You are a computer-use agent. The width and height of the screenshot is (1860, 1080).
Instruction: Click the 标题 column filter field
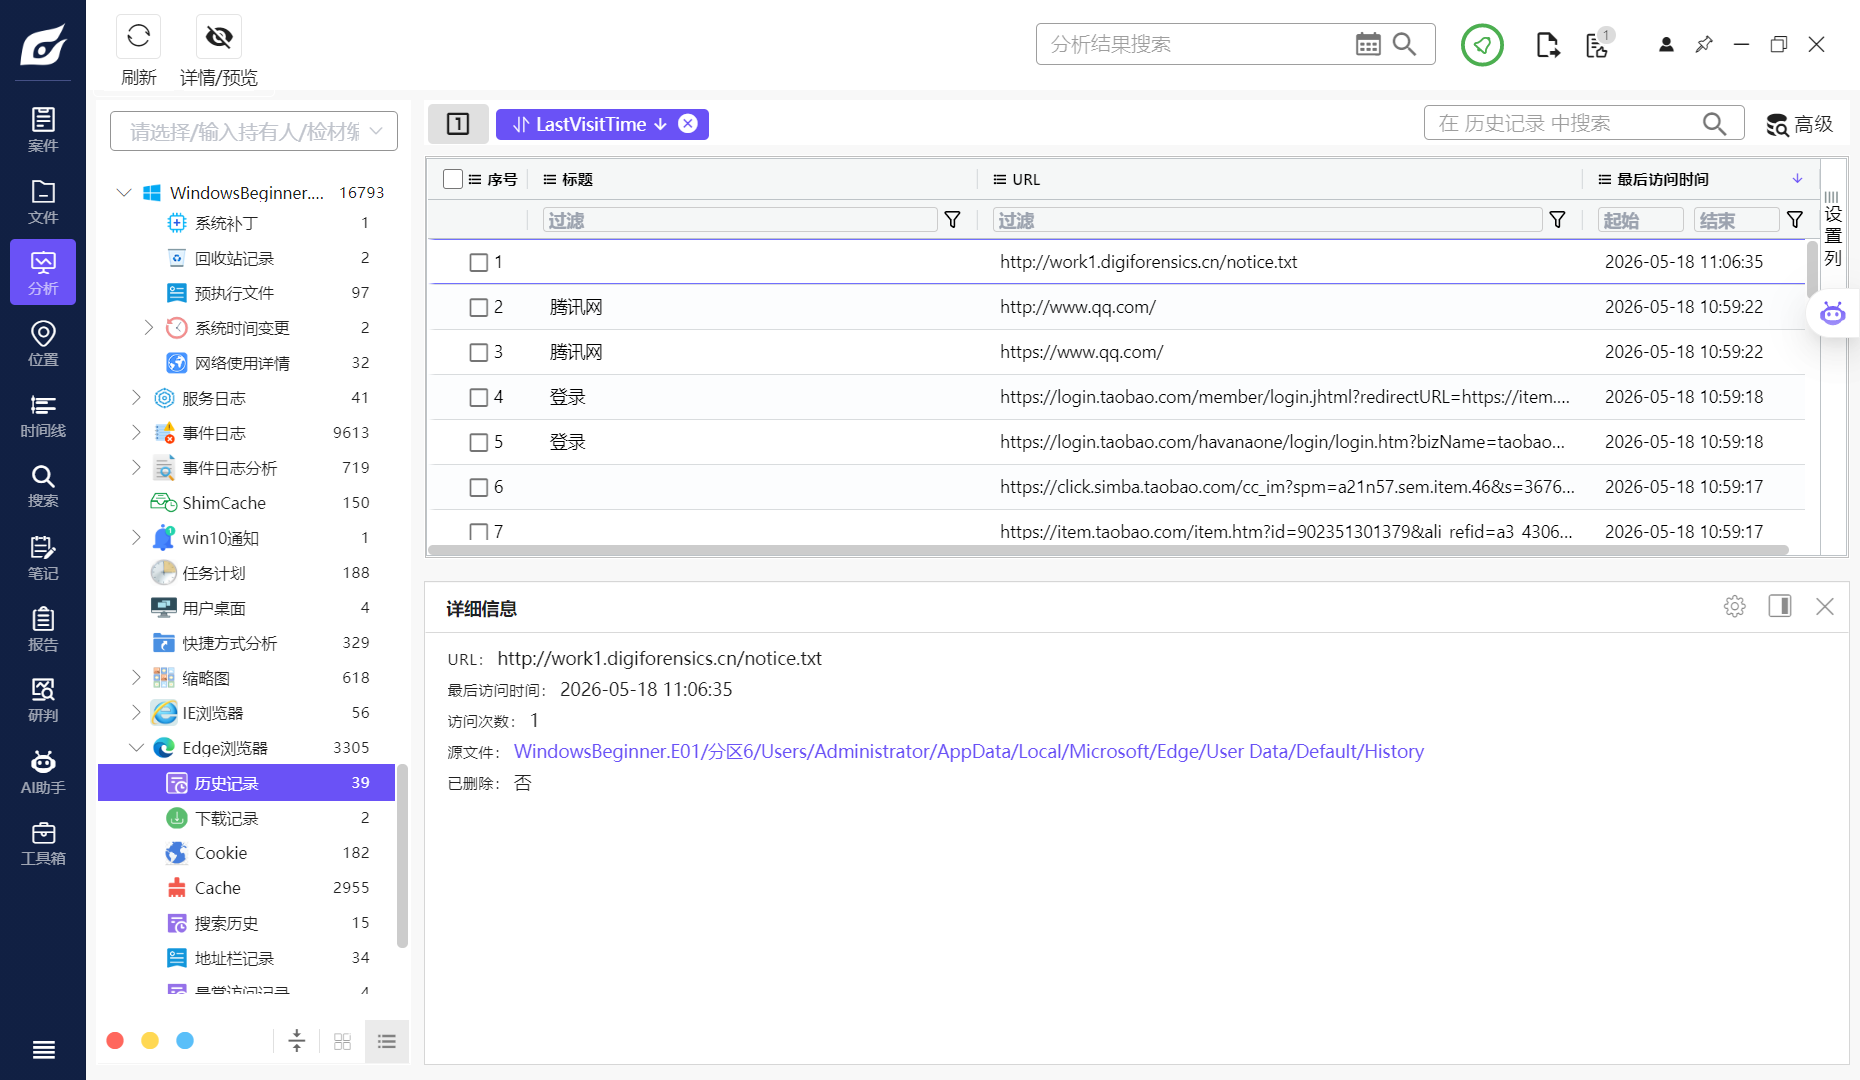740,220
